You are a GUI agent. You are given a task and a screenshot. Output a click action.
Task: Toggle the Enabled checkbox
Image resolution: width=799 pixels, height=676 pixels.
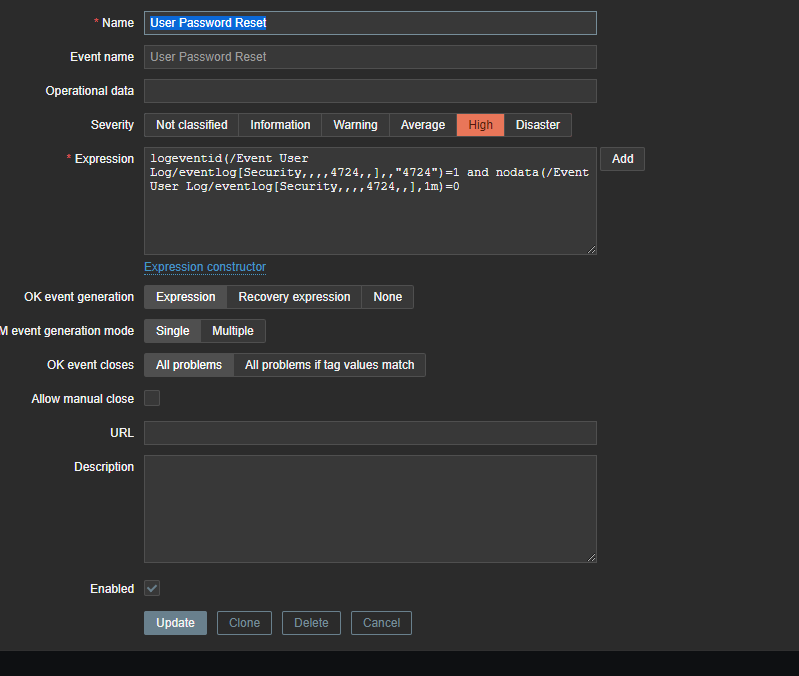pos(152,588)
